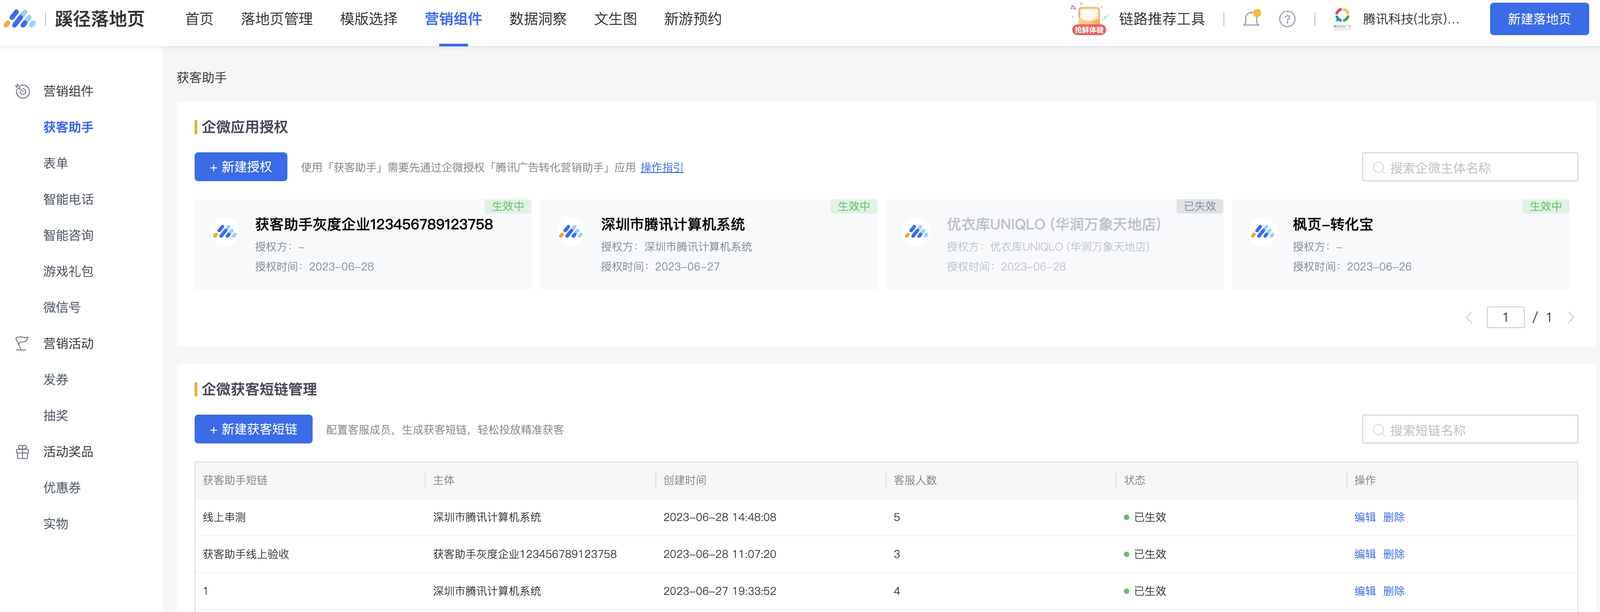The height and width of the screenshot is (612, 1600).
Task: Open 首页 in top navigation
Action: pos(199,19)
